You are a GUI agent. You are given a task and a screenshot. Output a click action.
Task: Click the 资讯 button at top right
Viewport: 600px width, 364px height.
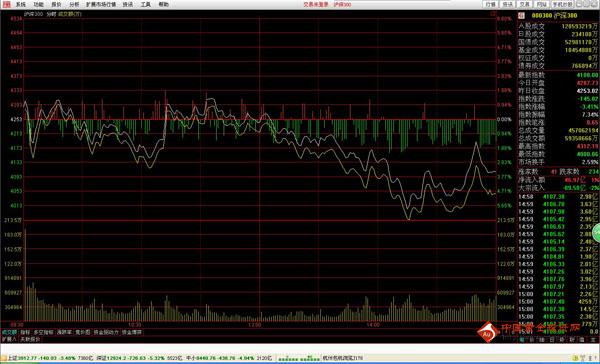[x=507, y=4]
